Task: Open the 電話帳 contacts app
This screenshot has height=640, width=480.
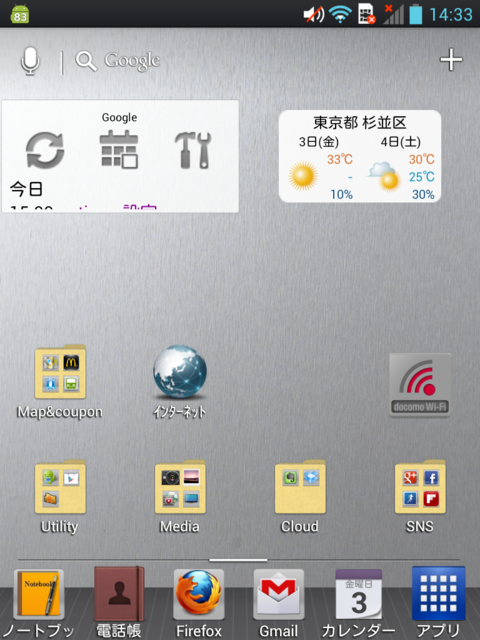Action: click(119, 602)
